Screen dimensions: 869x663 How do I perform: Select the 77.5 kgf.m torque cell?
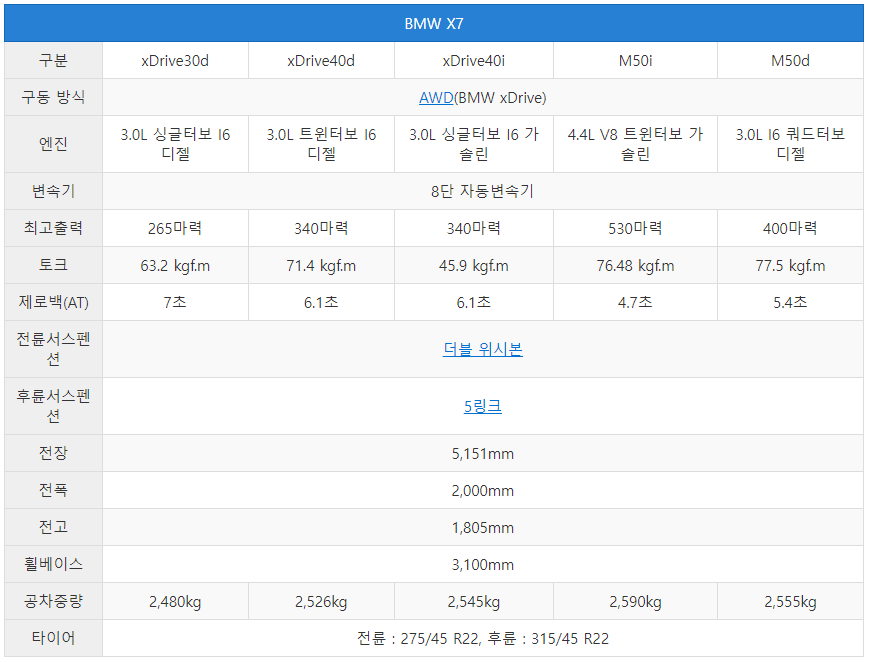[790, 266]
